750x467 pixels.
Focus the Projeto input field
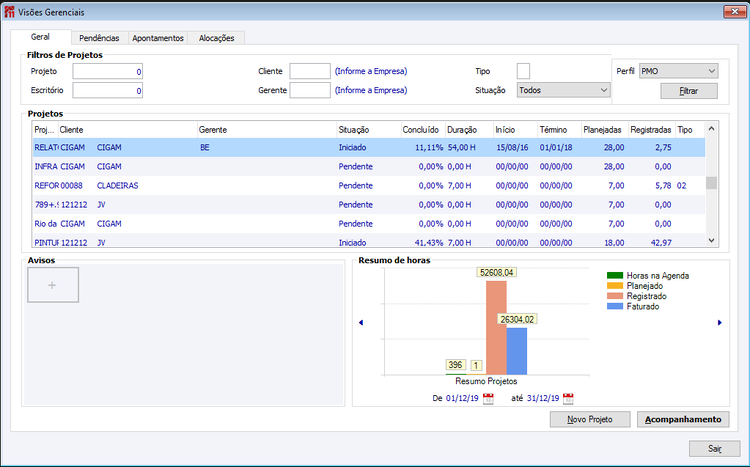click(x=108, y=71)
